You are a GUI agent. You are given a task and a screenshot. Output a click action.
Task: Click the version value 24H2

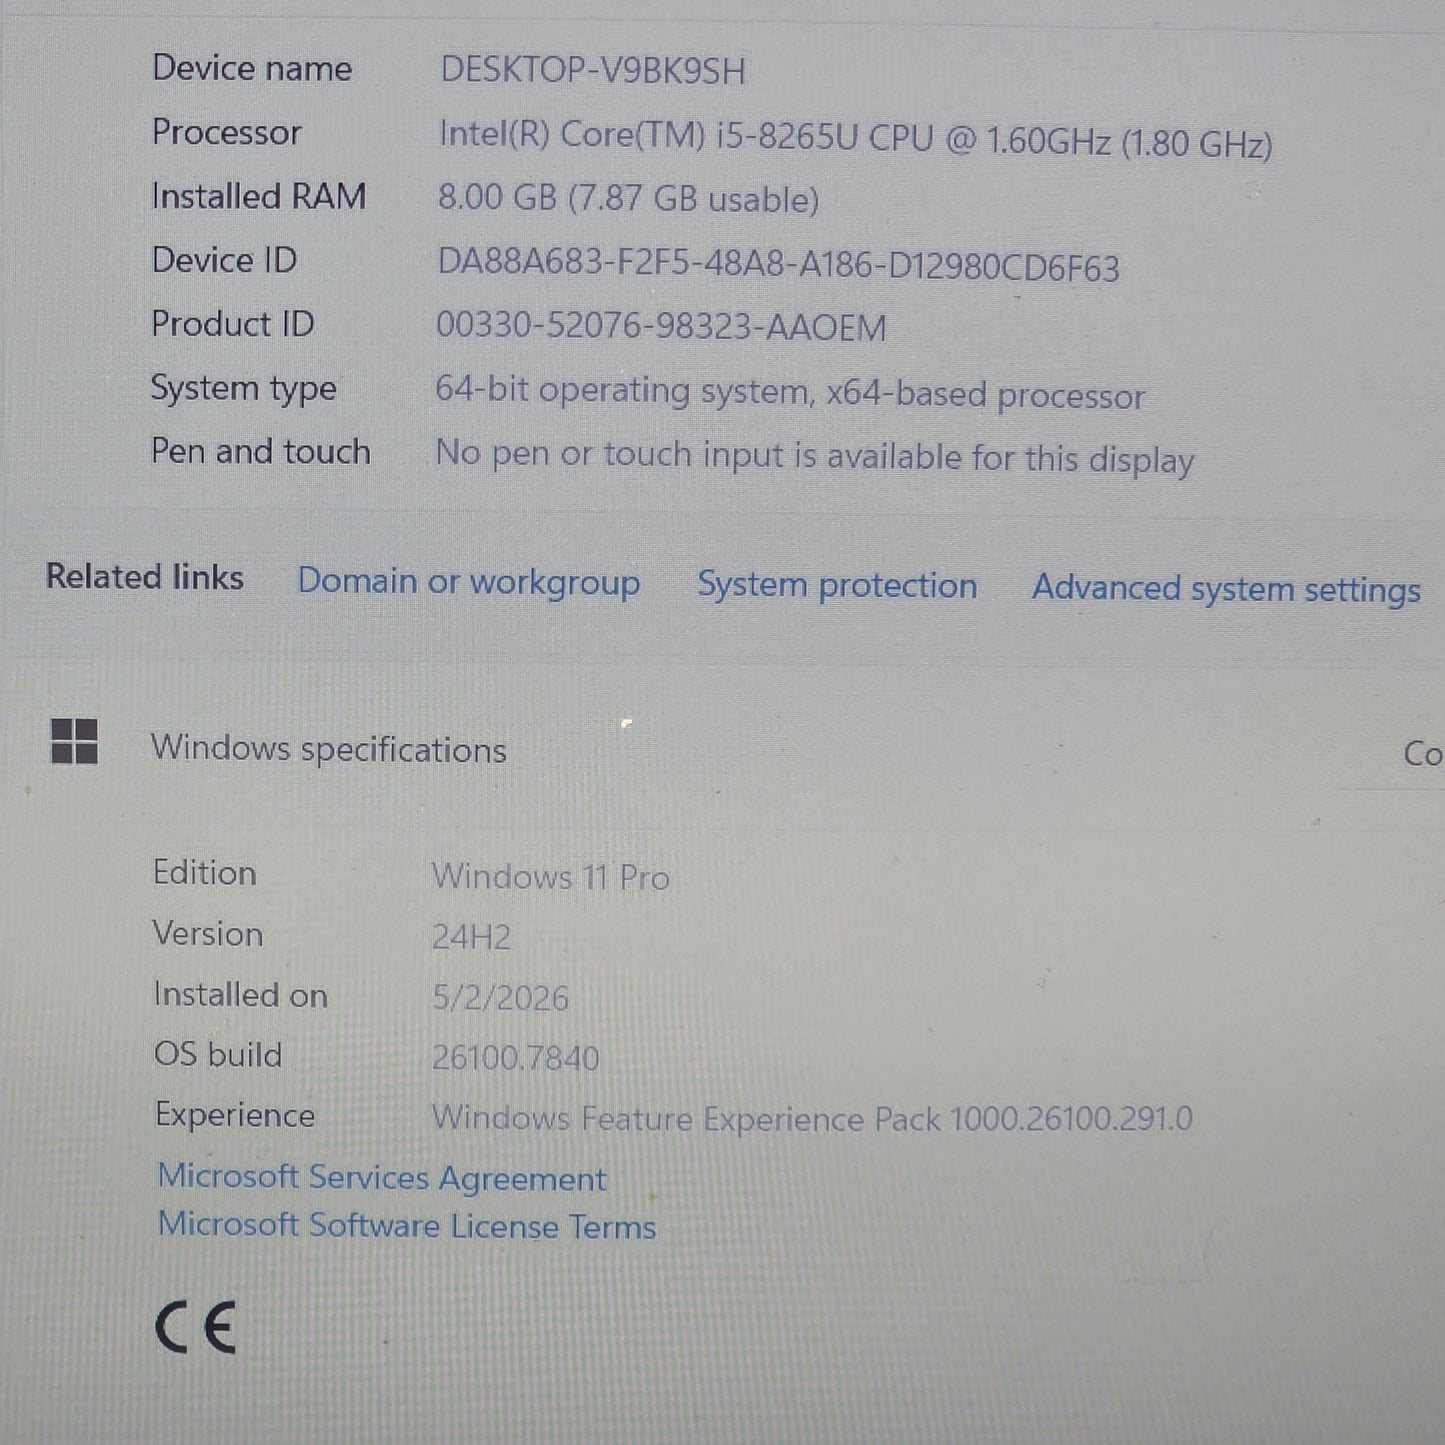pyautogui.click(x=471, y=937)
